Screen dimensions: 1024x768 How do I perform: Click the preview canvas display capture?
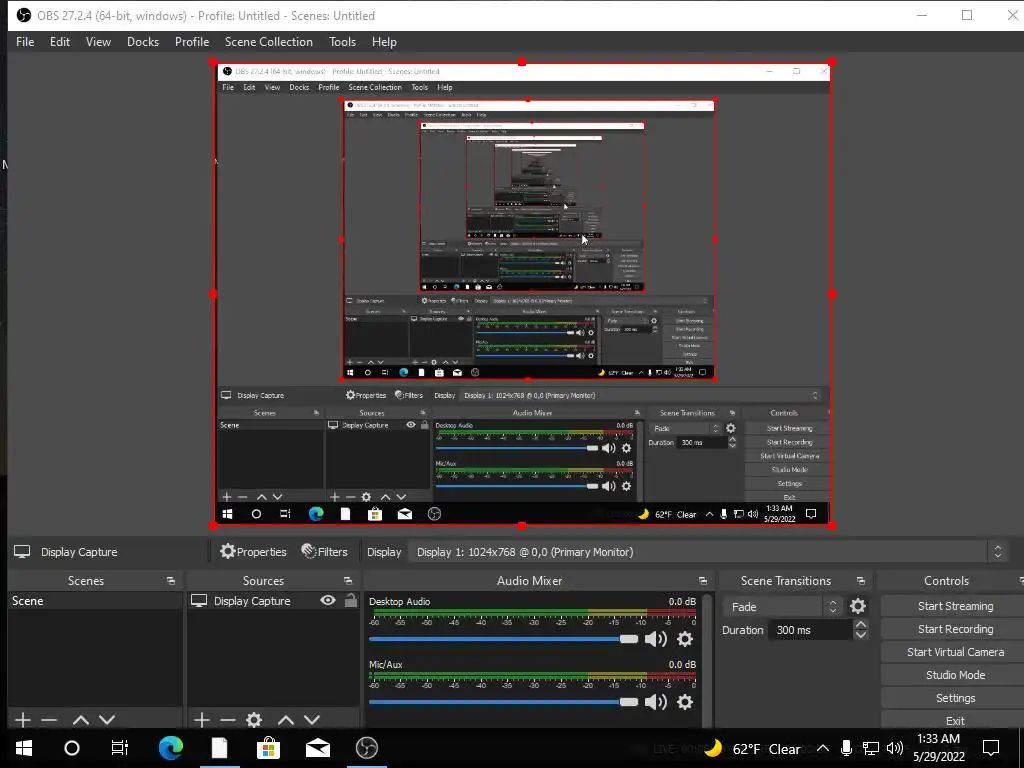click(x=522, y=294)
